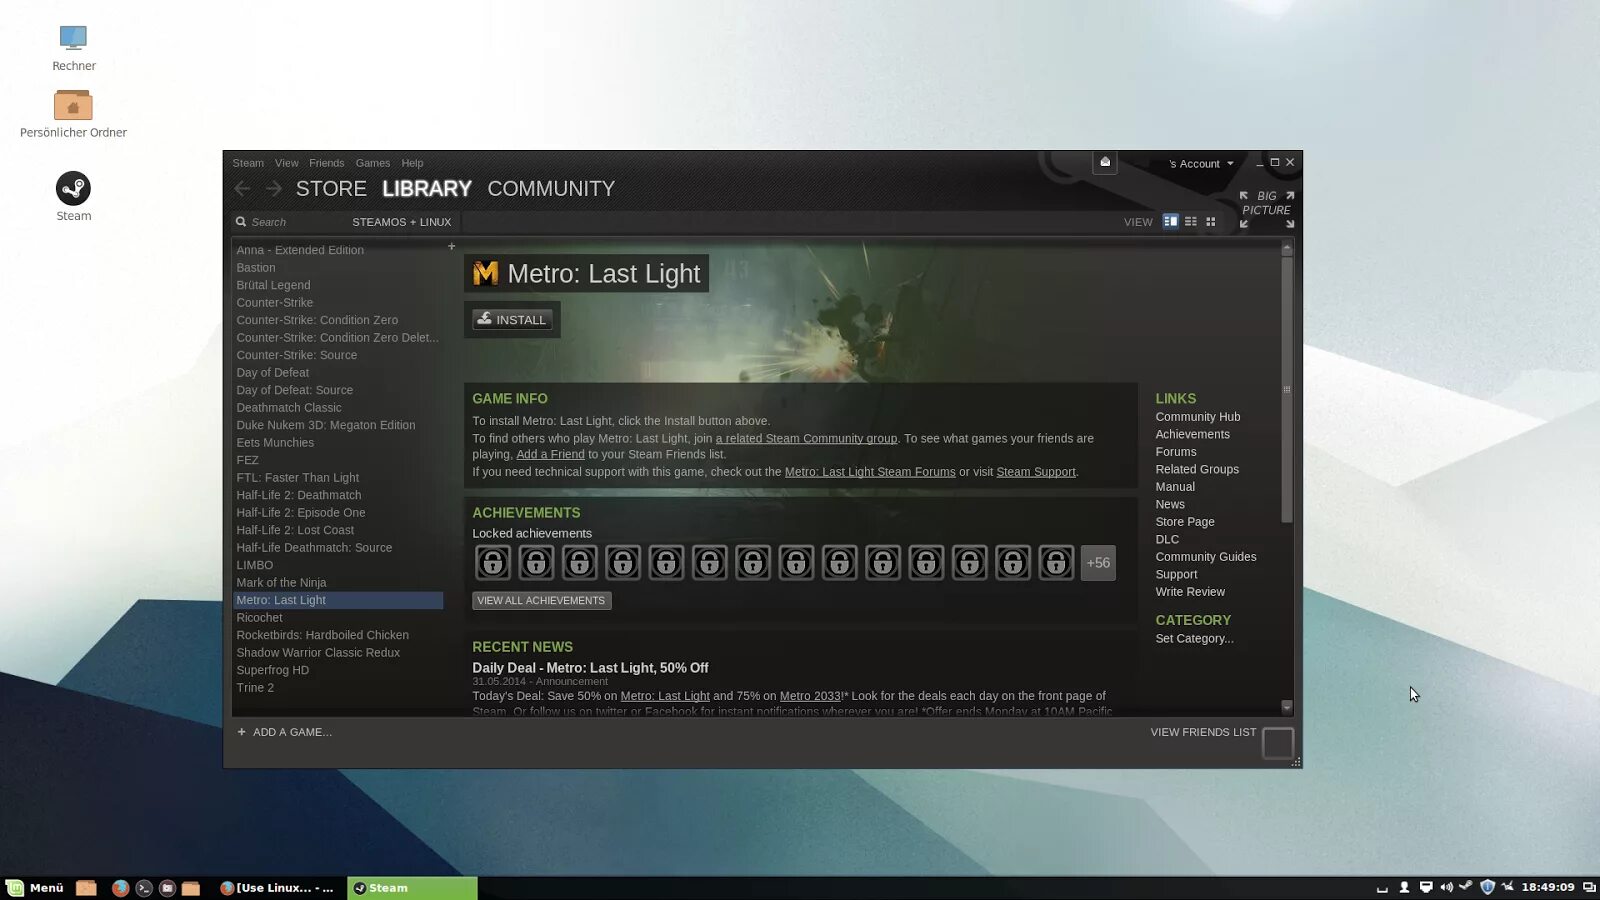
Task: Switch library to detail view
Action: (x=1170, y=221)
